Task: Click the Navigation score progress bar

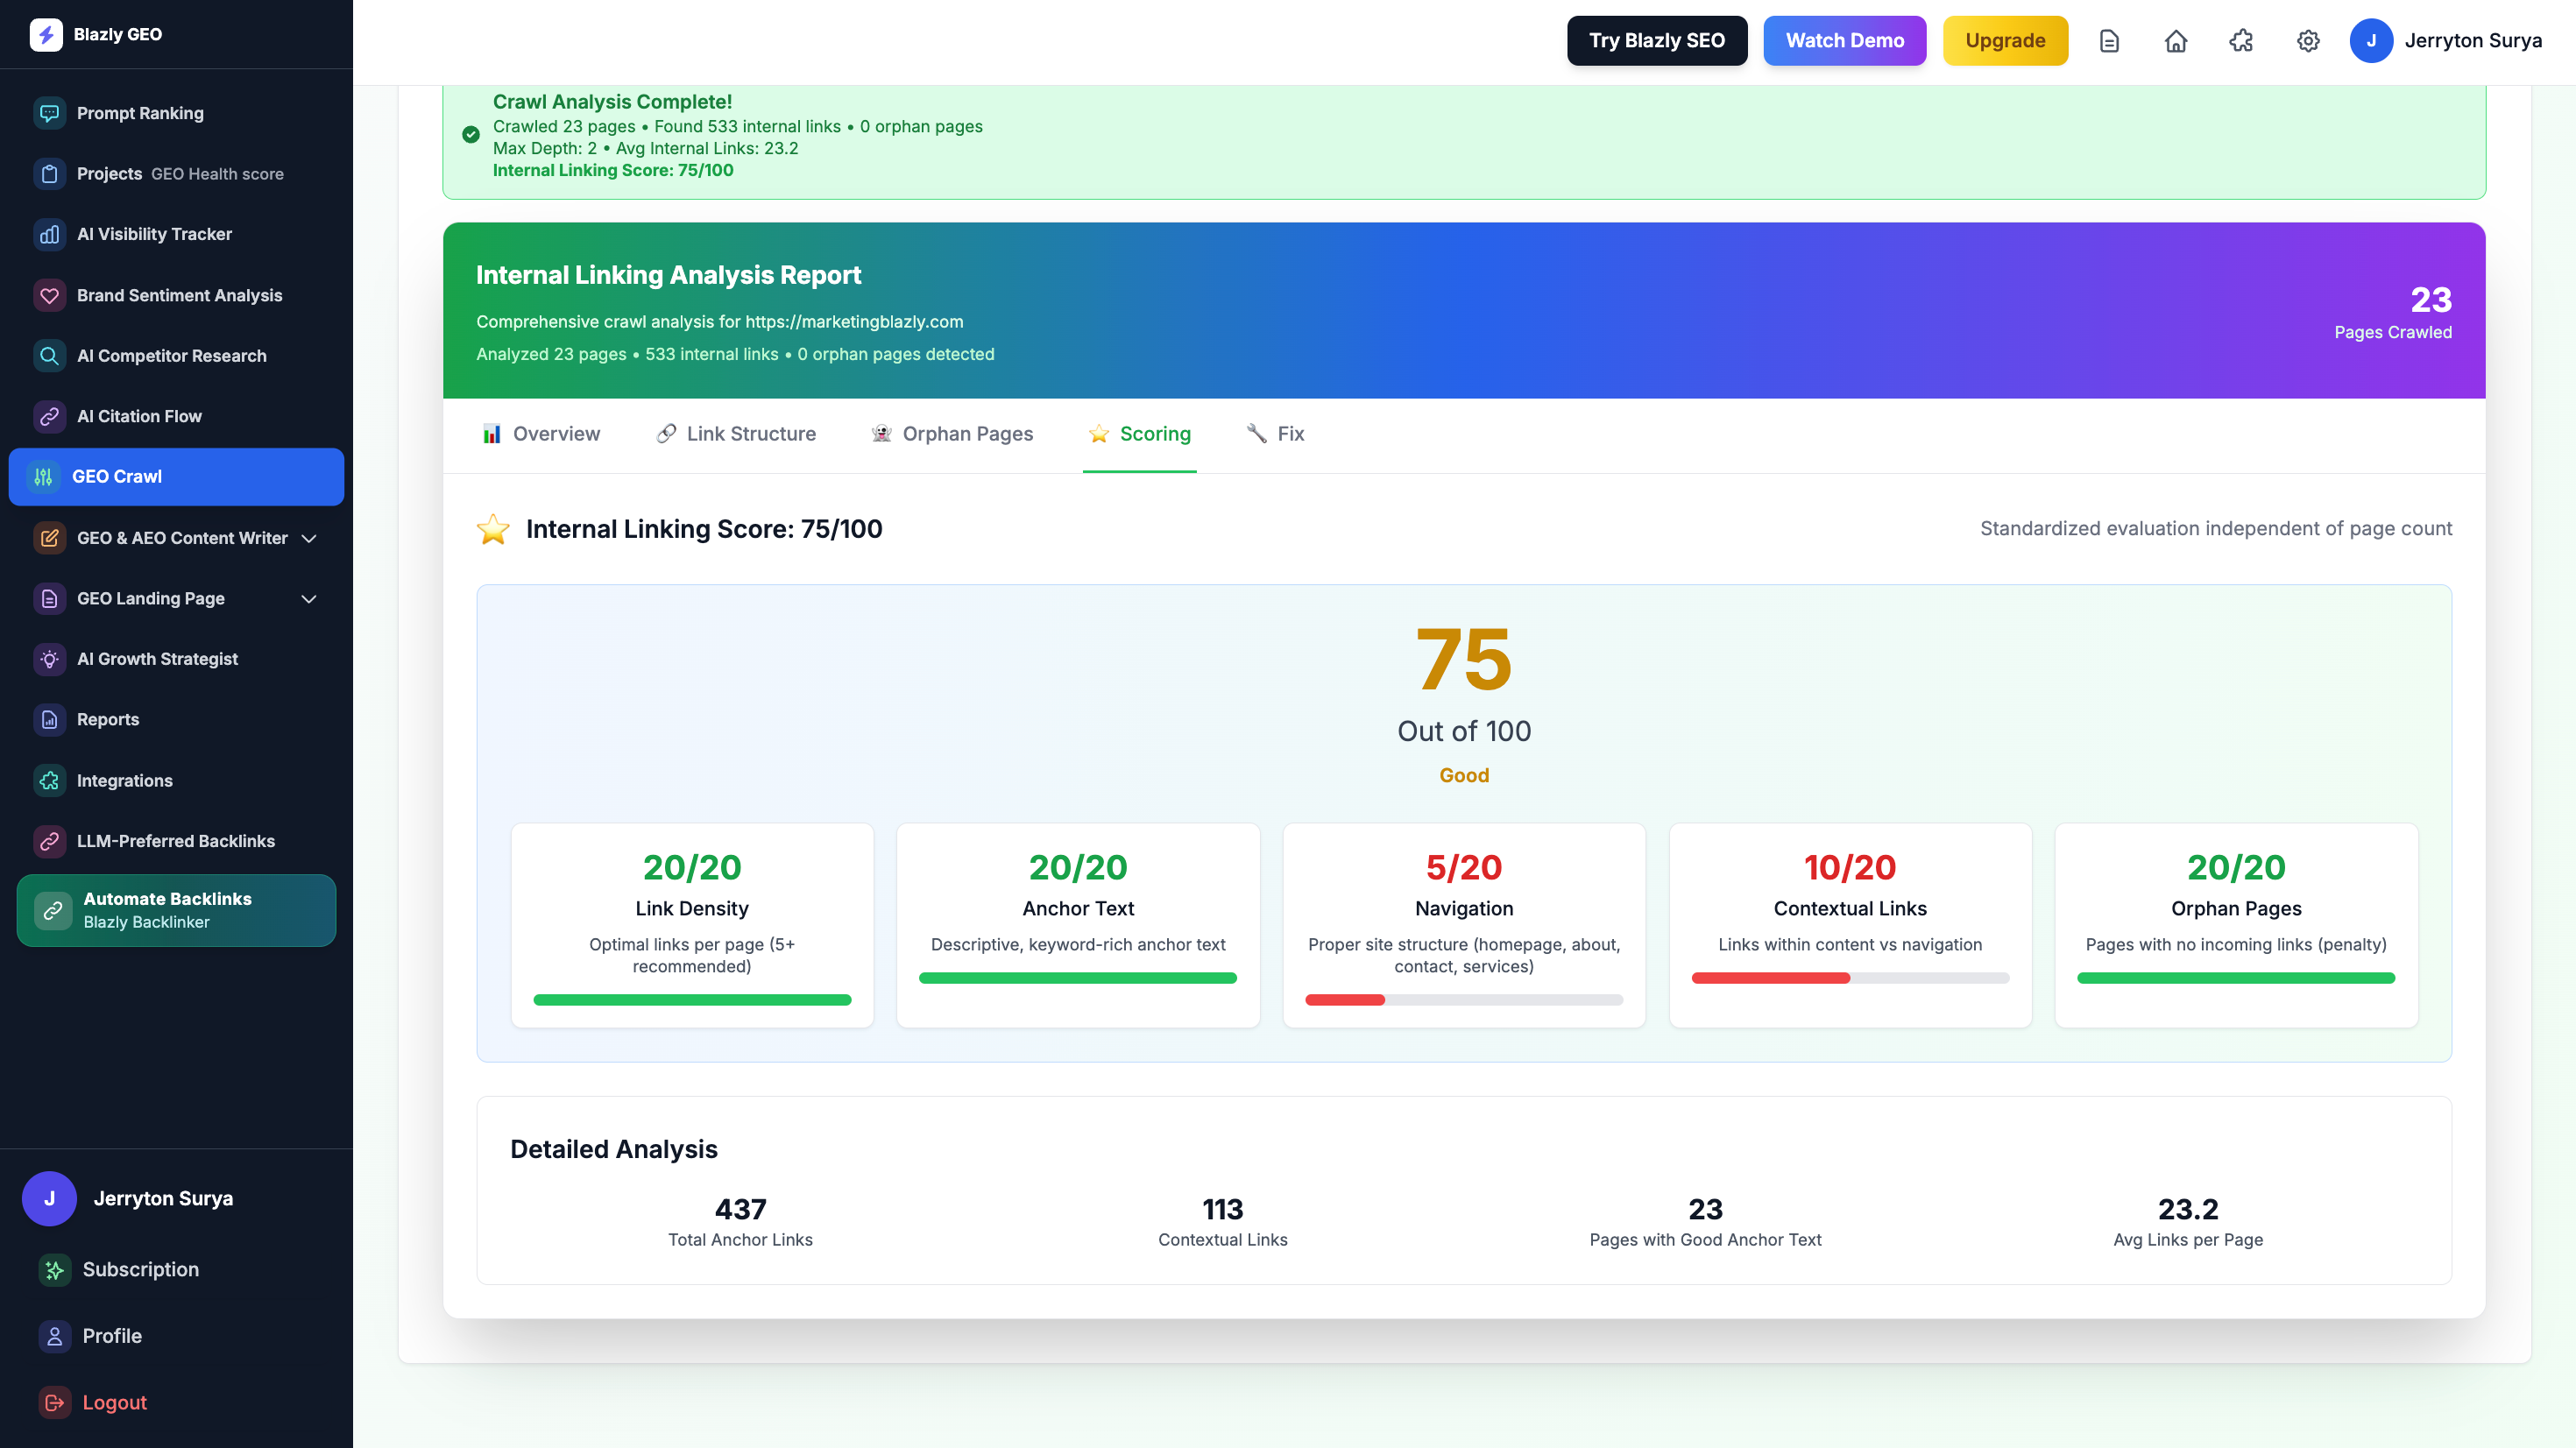Action: click(1463, 1000)
